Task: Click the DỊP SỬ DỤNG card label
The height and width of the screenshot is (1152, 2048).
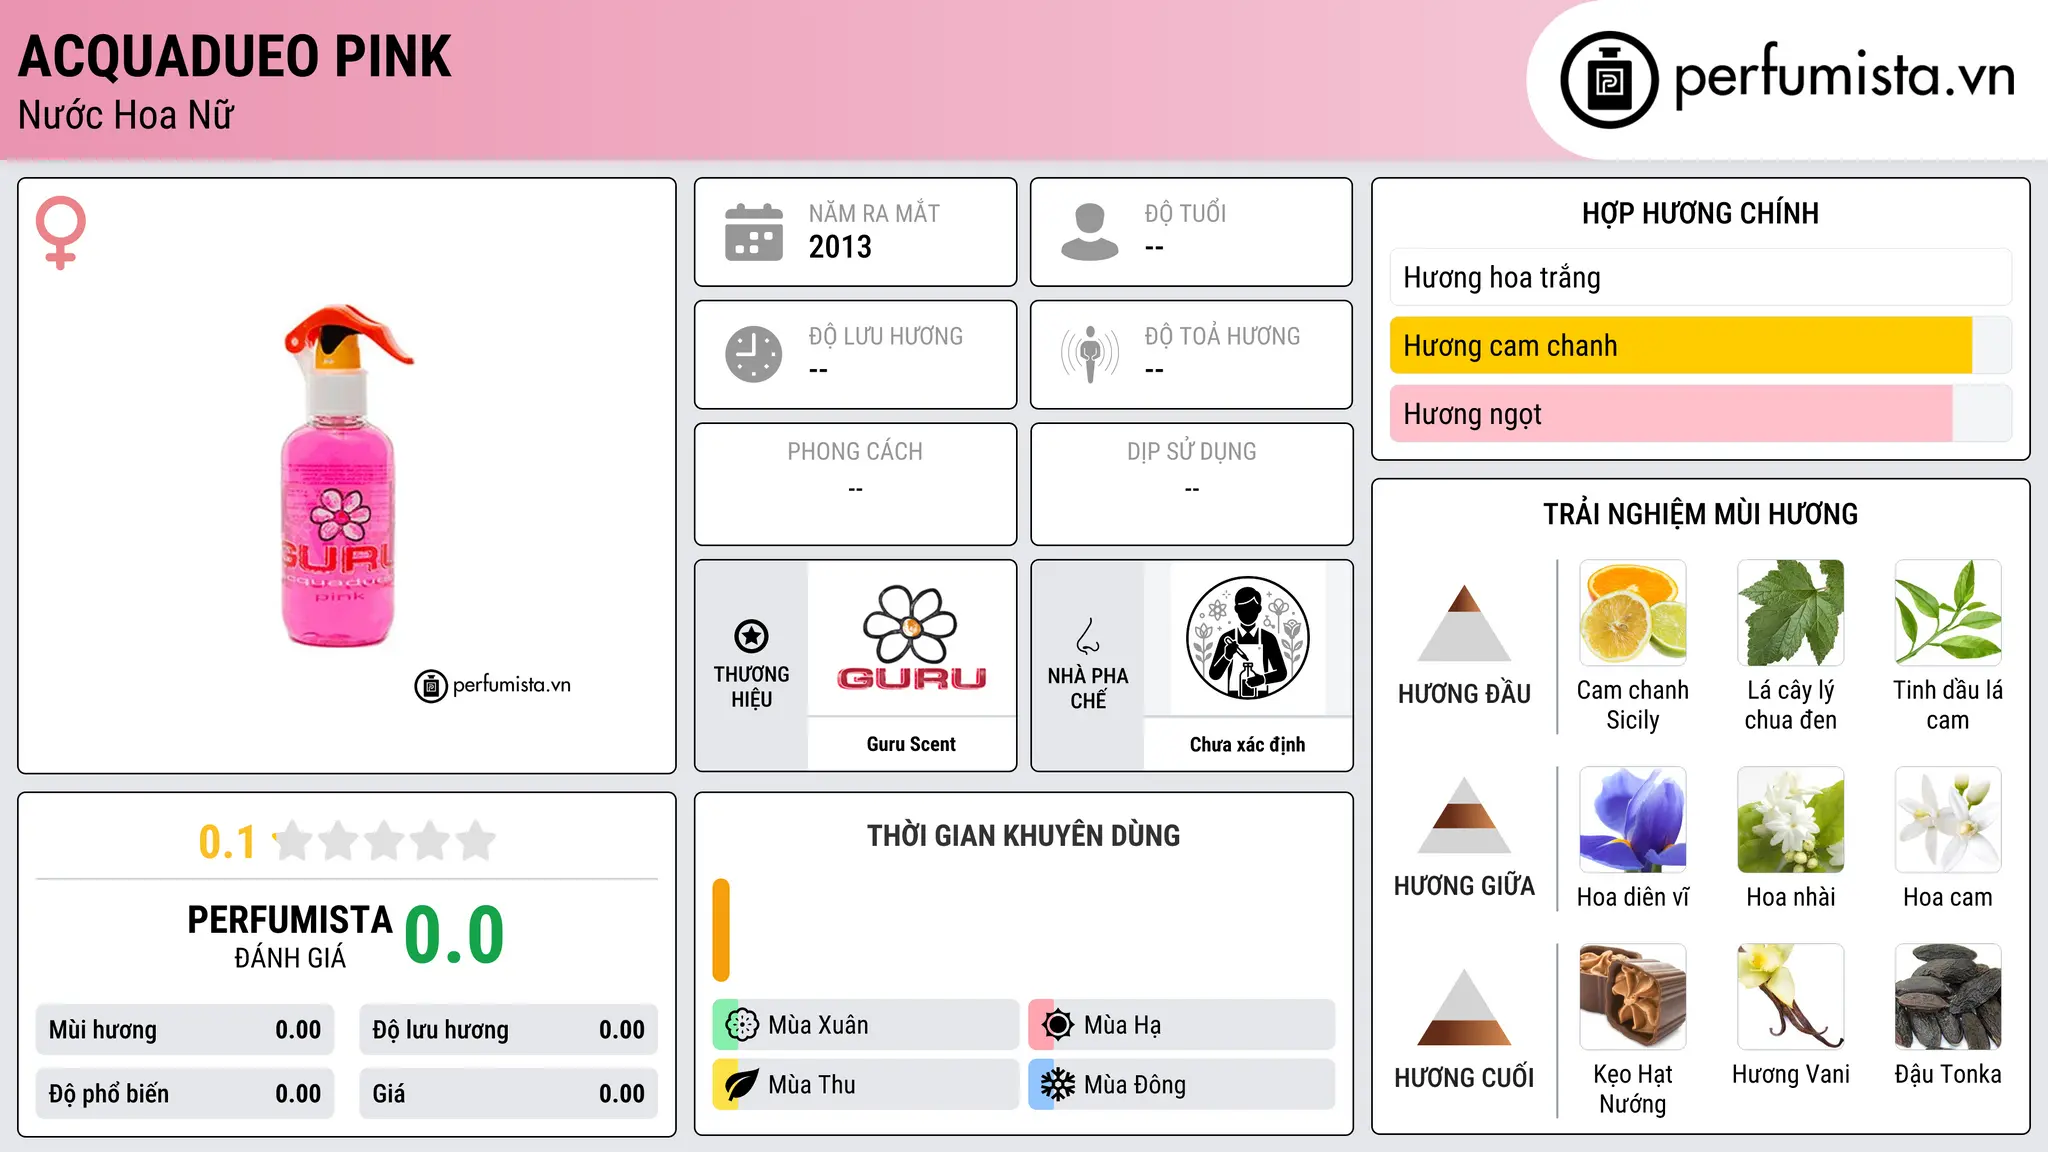Action: [x=1191, y=452]
